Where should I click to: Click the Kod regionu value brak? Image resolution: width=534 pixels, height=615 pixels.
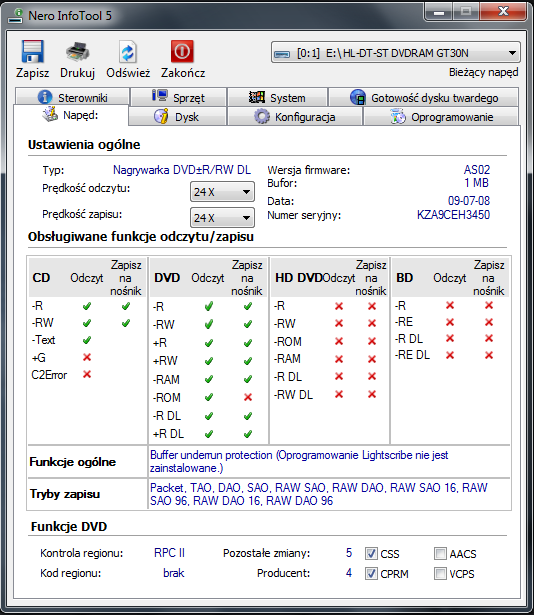(x=173, y=573)
